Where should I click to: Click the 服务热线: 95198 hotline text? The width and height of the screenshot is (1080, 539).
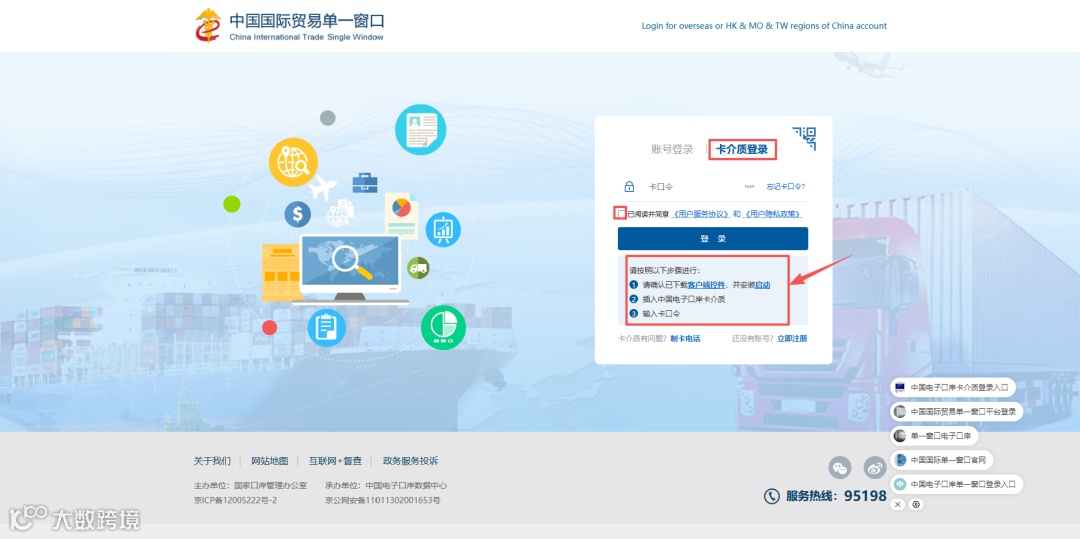(836, 496)
